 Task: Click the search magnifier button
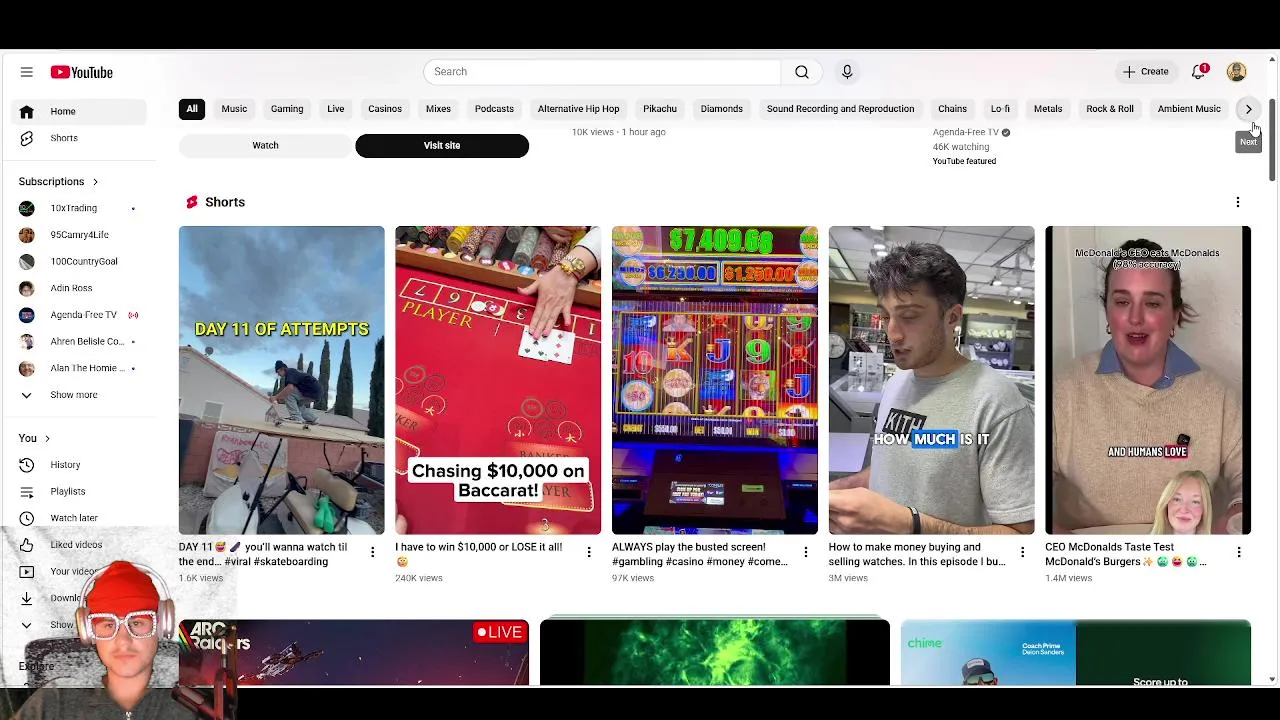(801, 72)
